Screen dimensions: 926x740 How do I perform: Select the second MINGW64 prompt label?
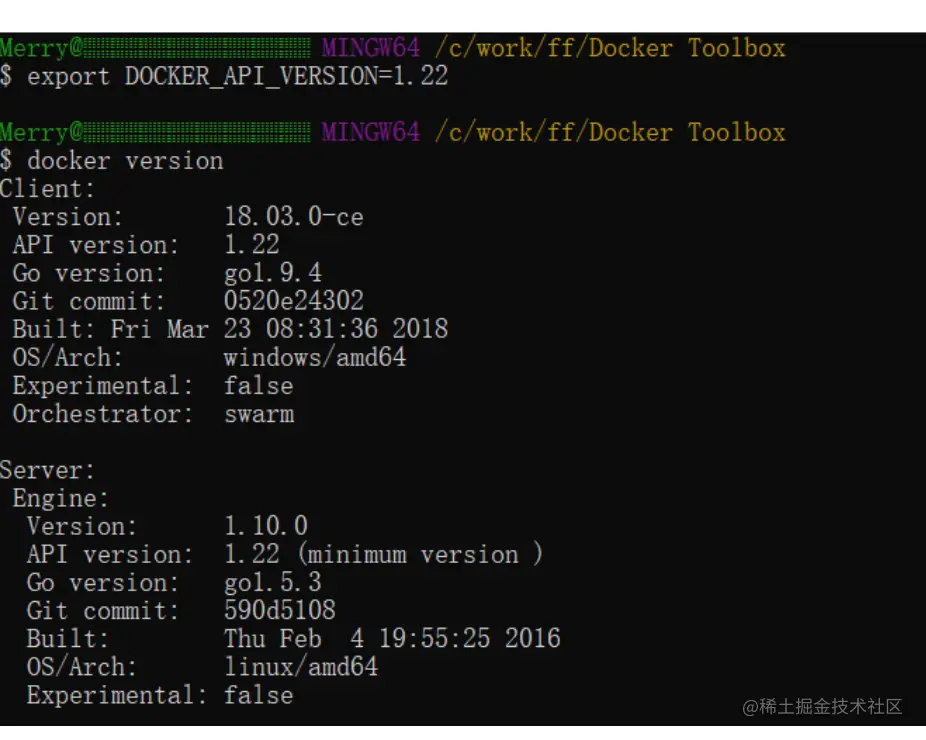pos(371,132)
